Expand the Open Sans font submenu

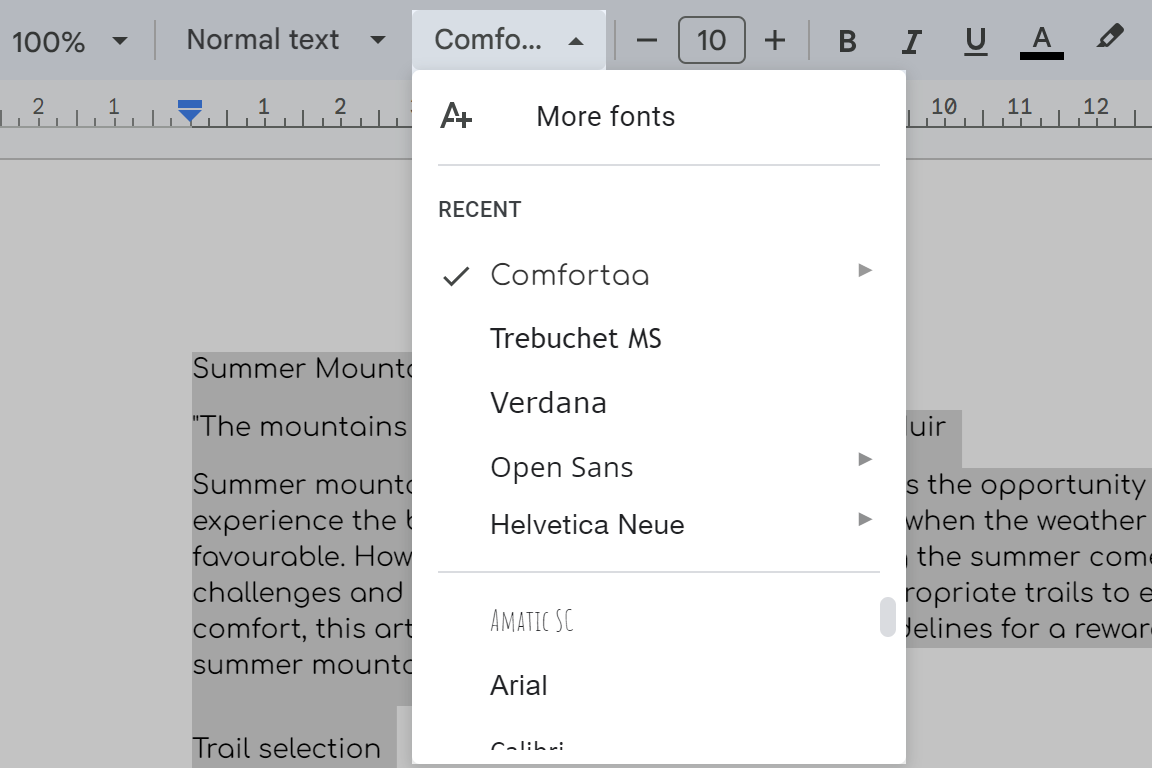click(x=862, y=459)
